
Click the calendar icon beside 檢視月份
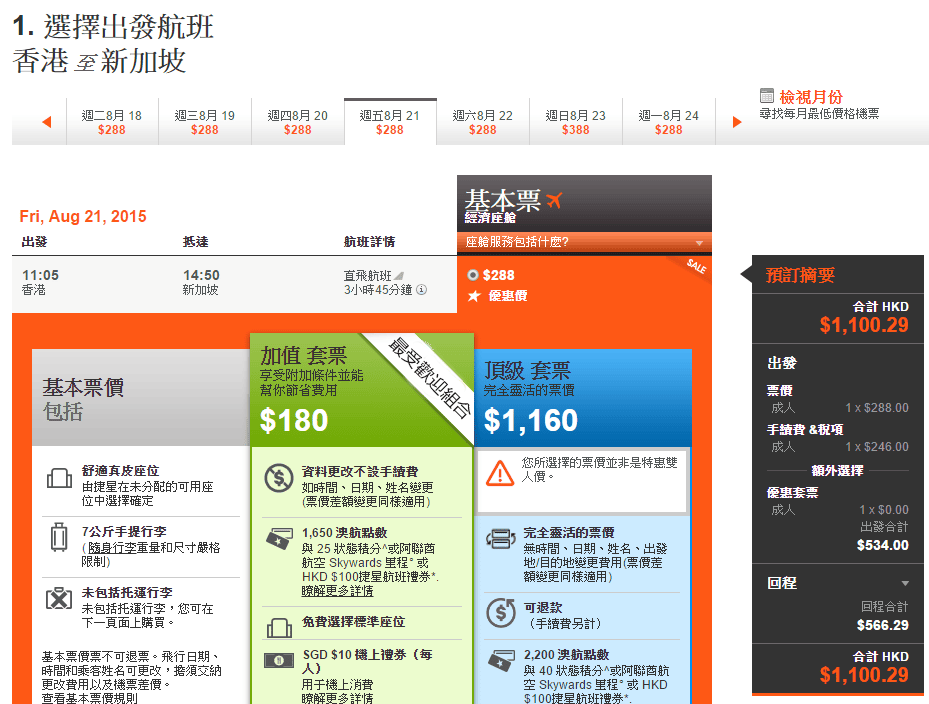tap(767, 96)
